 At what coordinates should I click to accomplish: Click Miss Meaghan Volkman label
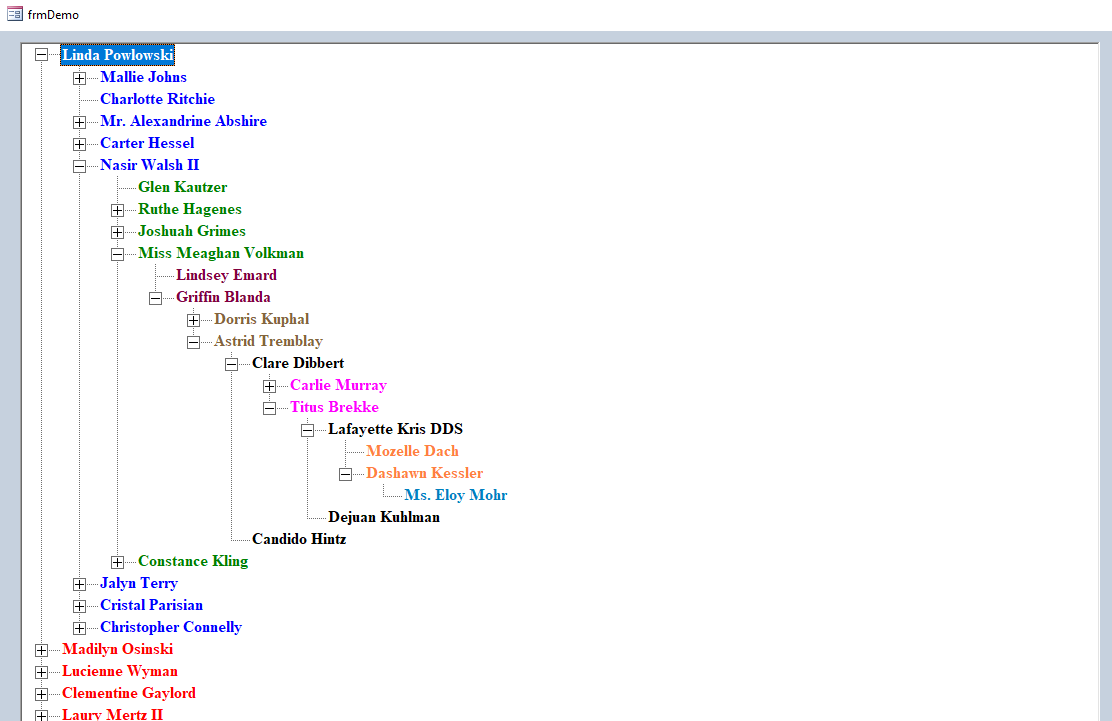click(x=221, y=252)
